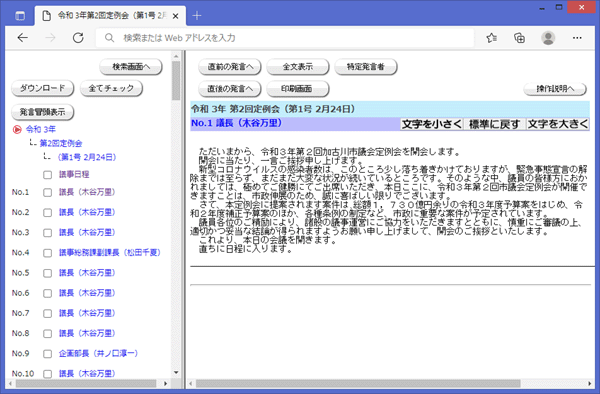600x394 pixels.
Task: Open the browser settings ellipsis menu
Action: [x=577, y=37]
